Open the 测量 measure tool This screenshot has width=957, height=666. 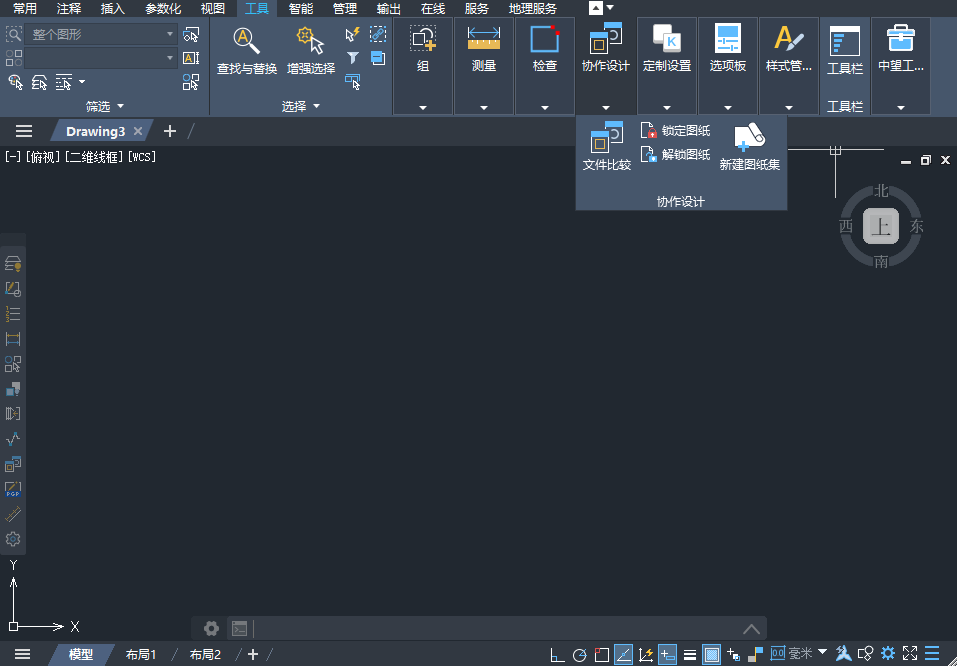484,50
